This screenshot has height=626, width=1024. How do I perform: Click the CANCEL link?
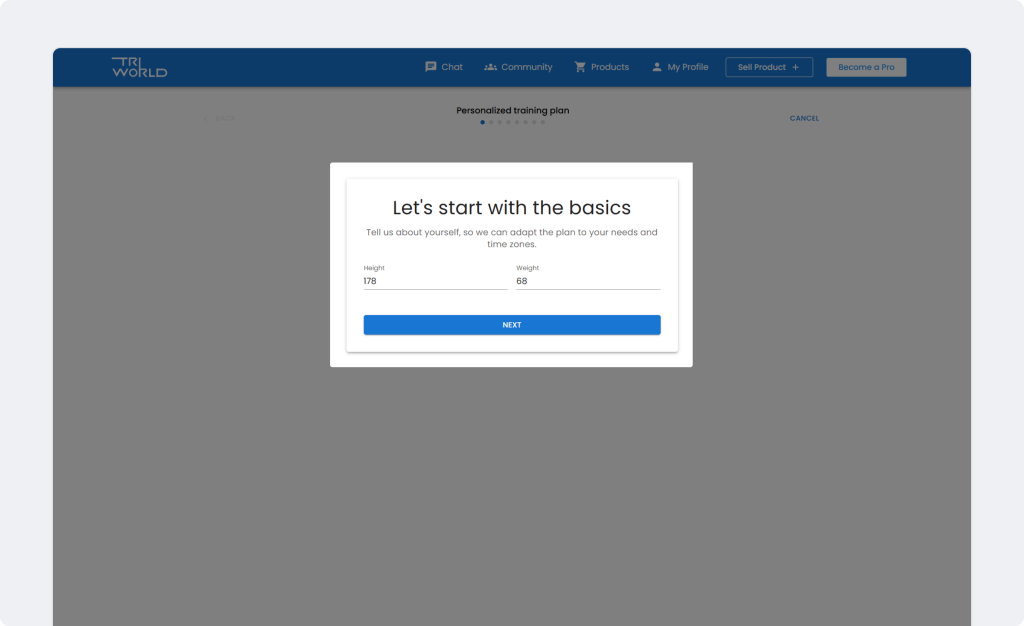coord(804,118)
